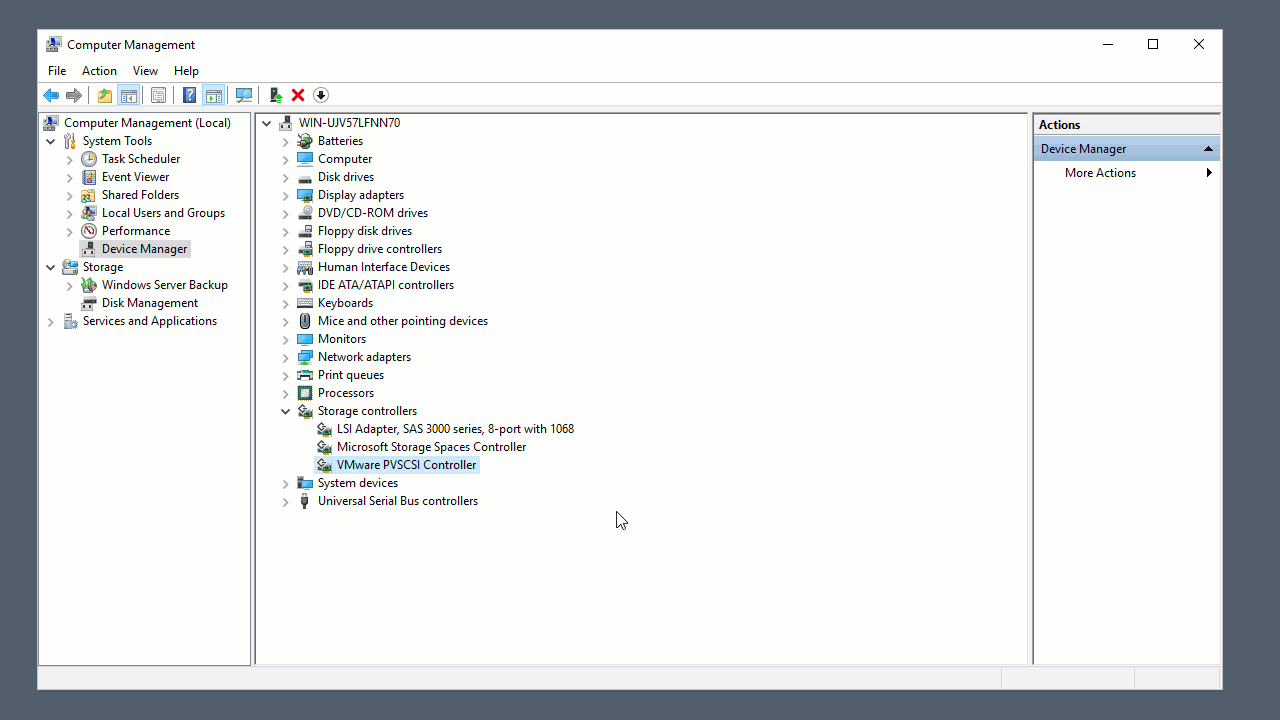Collapse the System Tools tree node
The image size is (1280, 720).
pyautogui.click(x=51, y=141)
